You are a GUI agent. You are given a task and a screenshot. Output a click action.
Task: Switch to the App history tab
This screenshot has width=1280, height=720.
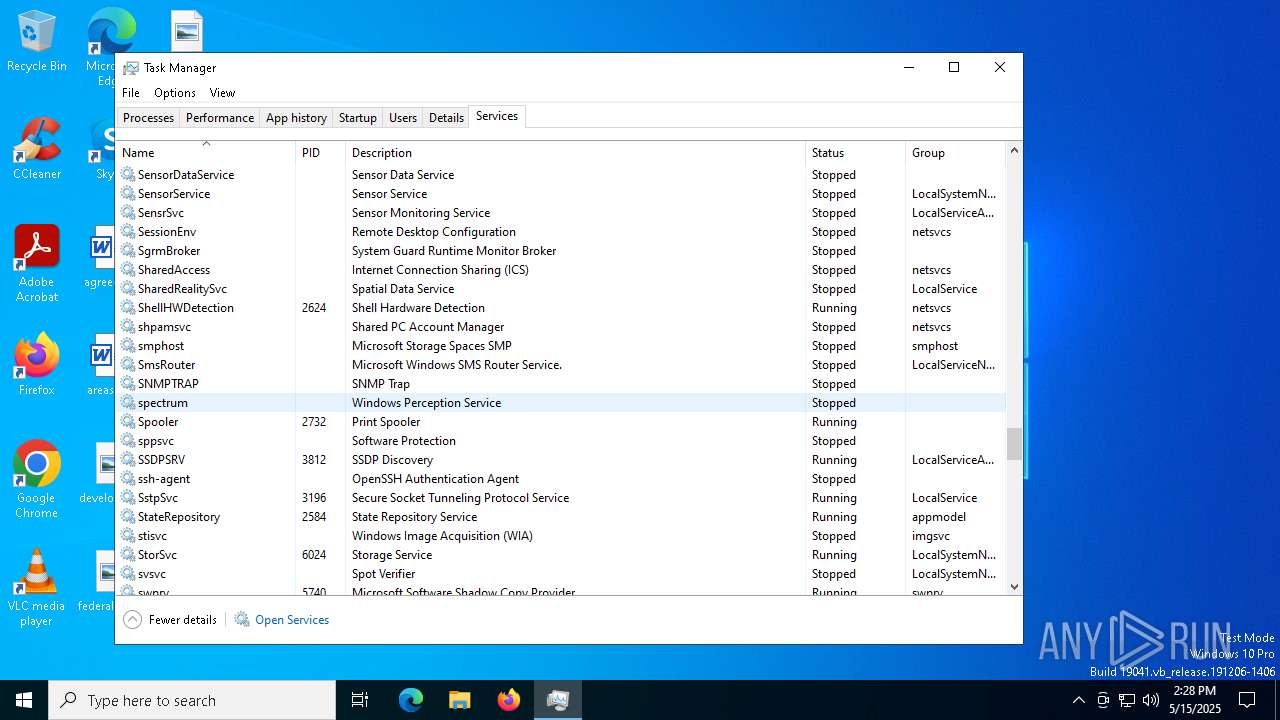click(x=296, y=118)
